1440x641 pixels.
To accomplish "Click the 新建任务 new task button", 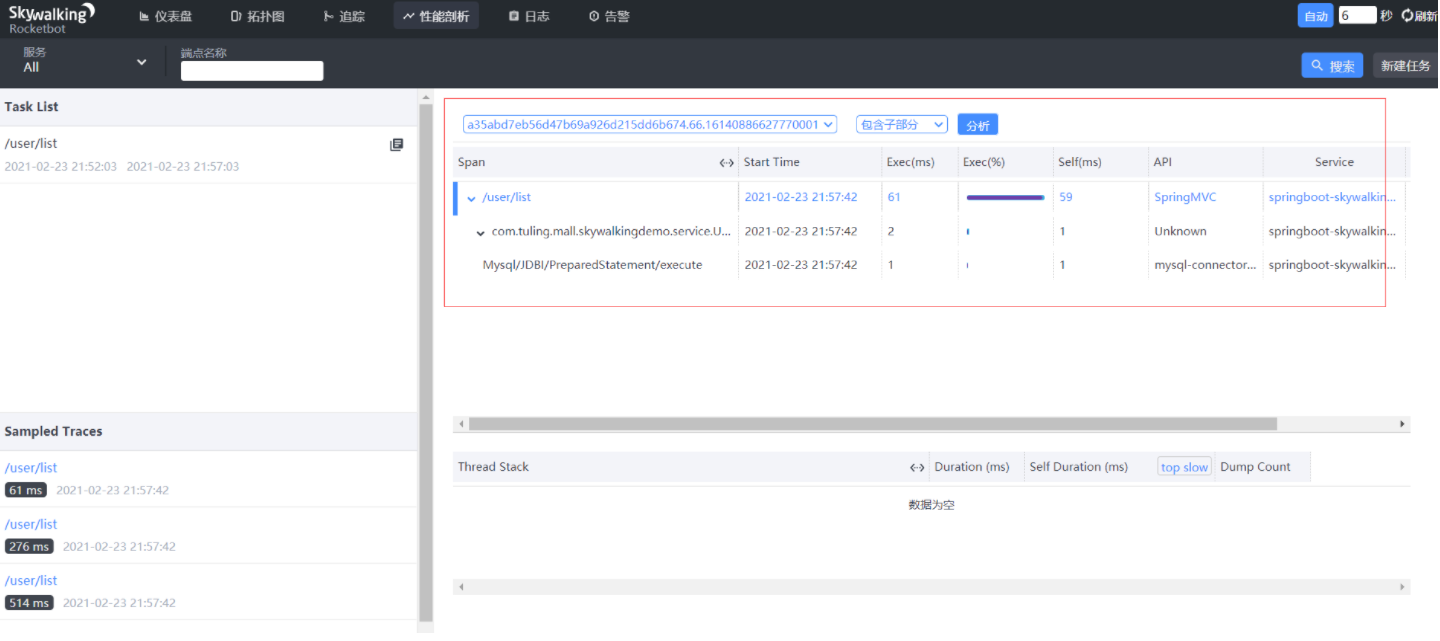I will pyautogui.click(x=1405, y=66).
